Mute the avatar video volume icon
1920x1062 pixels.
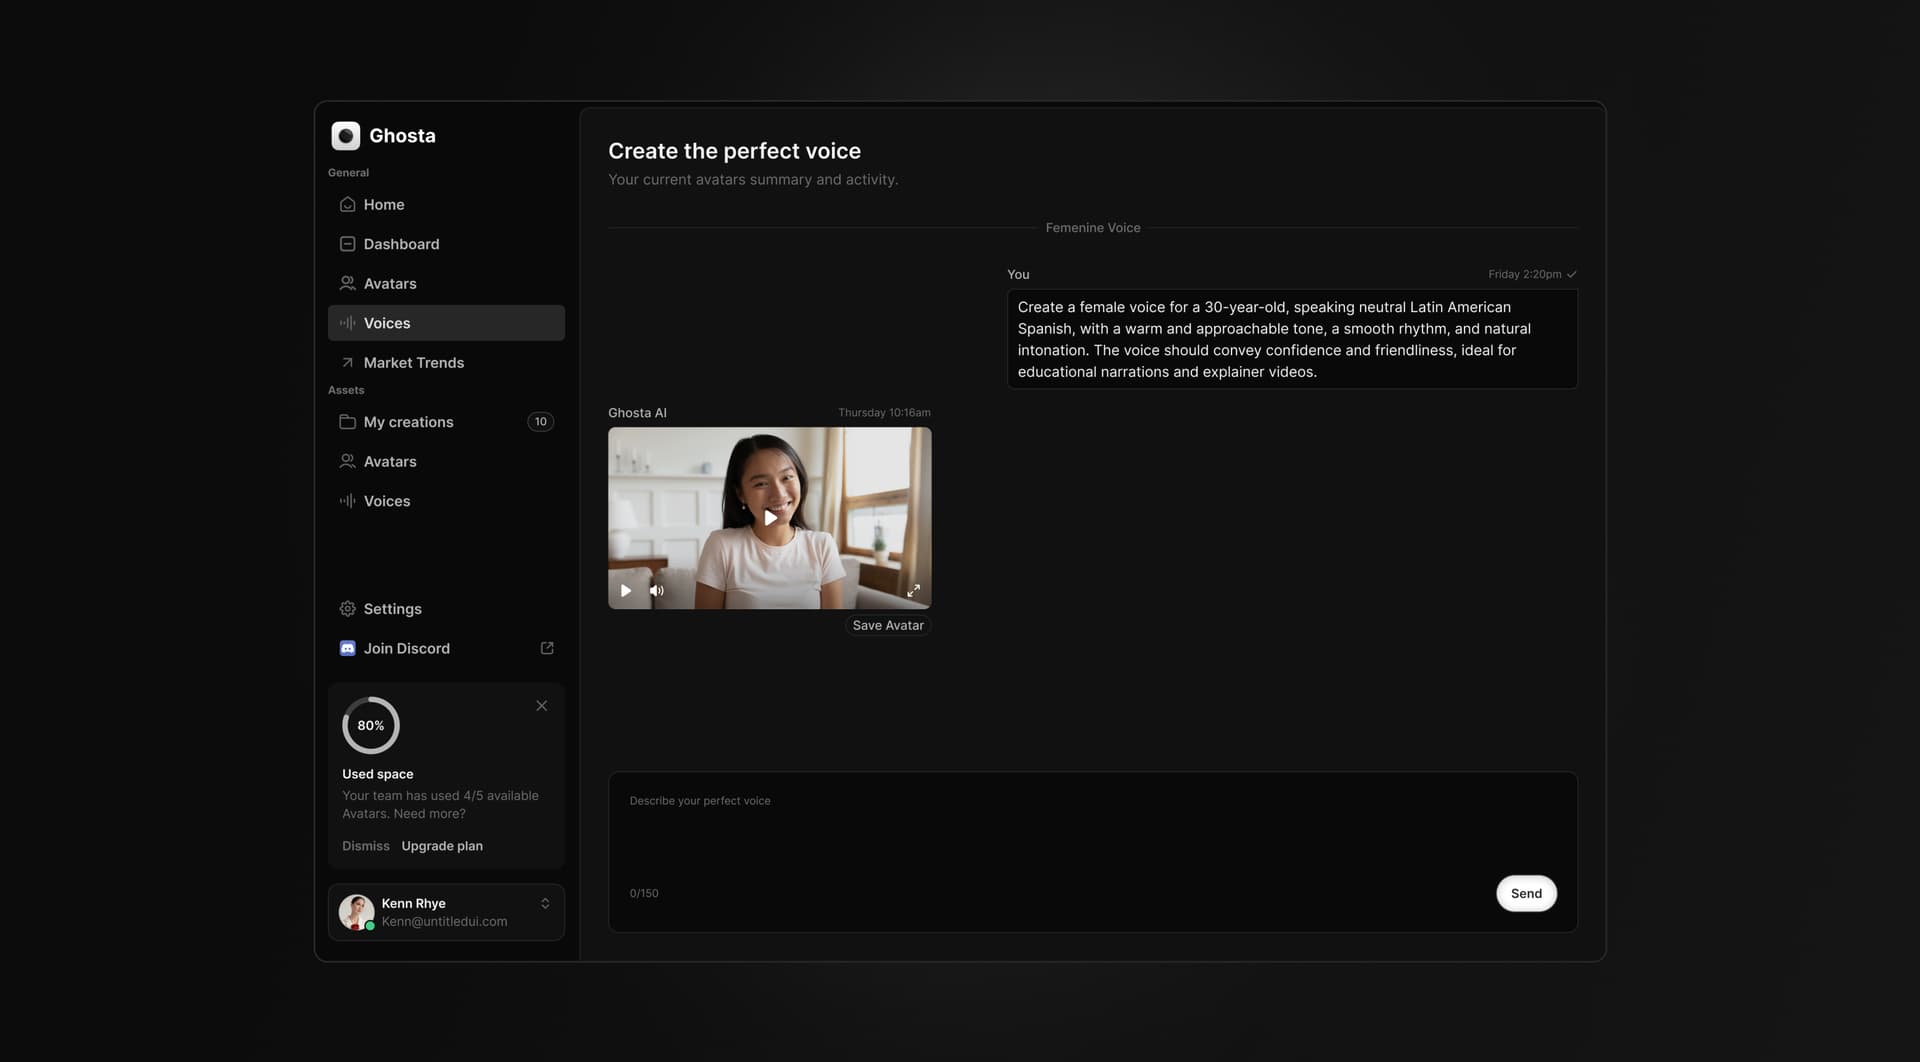tap(656, 591)
